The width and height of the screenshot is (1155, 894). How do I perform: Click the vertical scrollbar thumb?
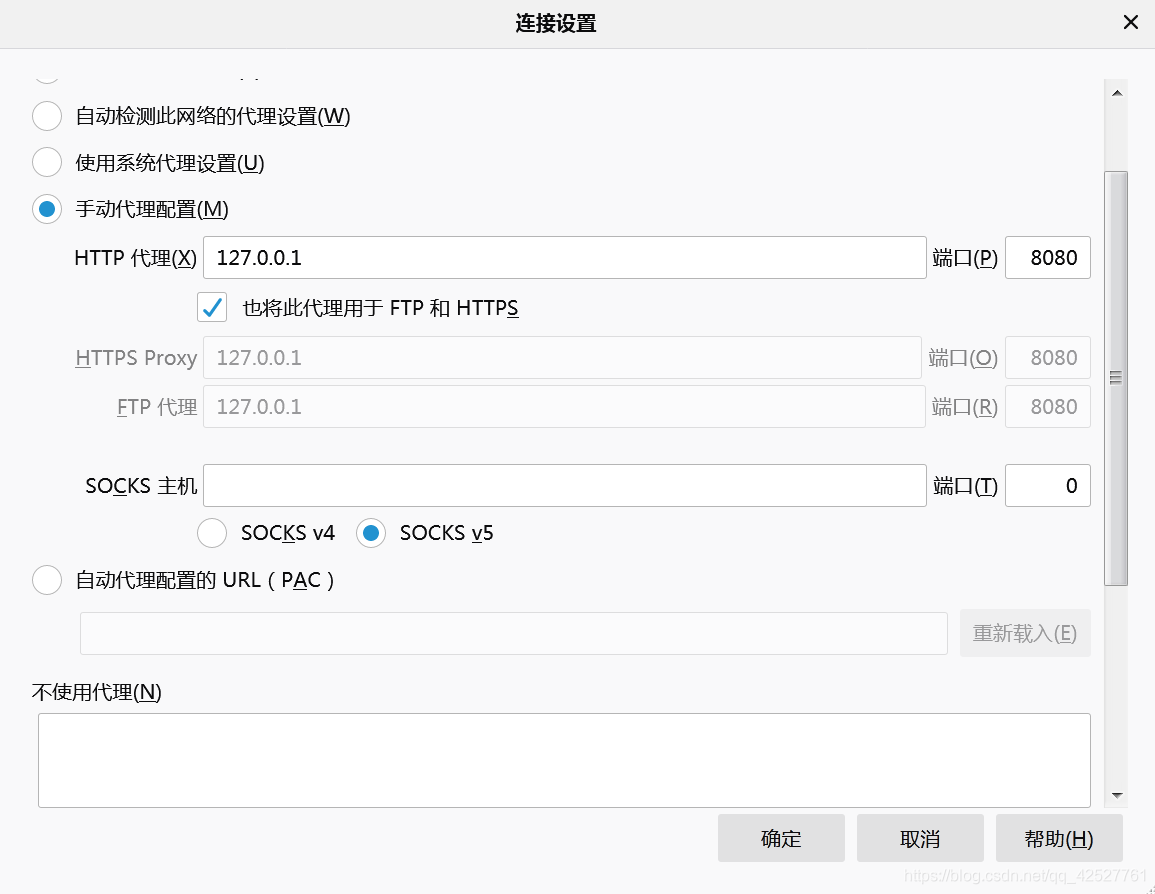pyautogui.click(x=1116, y=379)
